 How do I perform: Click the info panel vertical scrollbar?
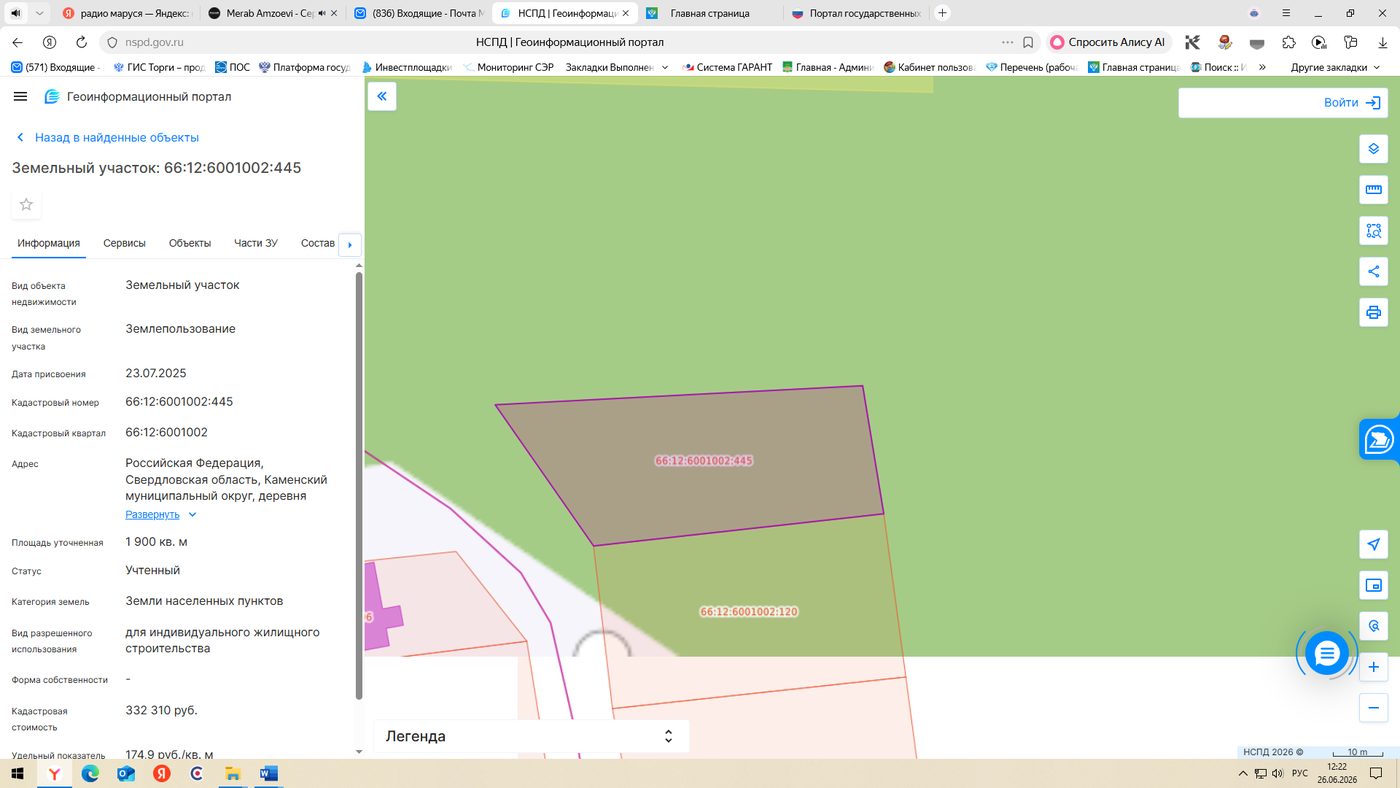359,485
